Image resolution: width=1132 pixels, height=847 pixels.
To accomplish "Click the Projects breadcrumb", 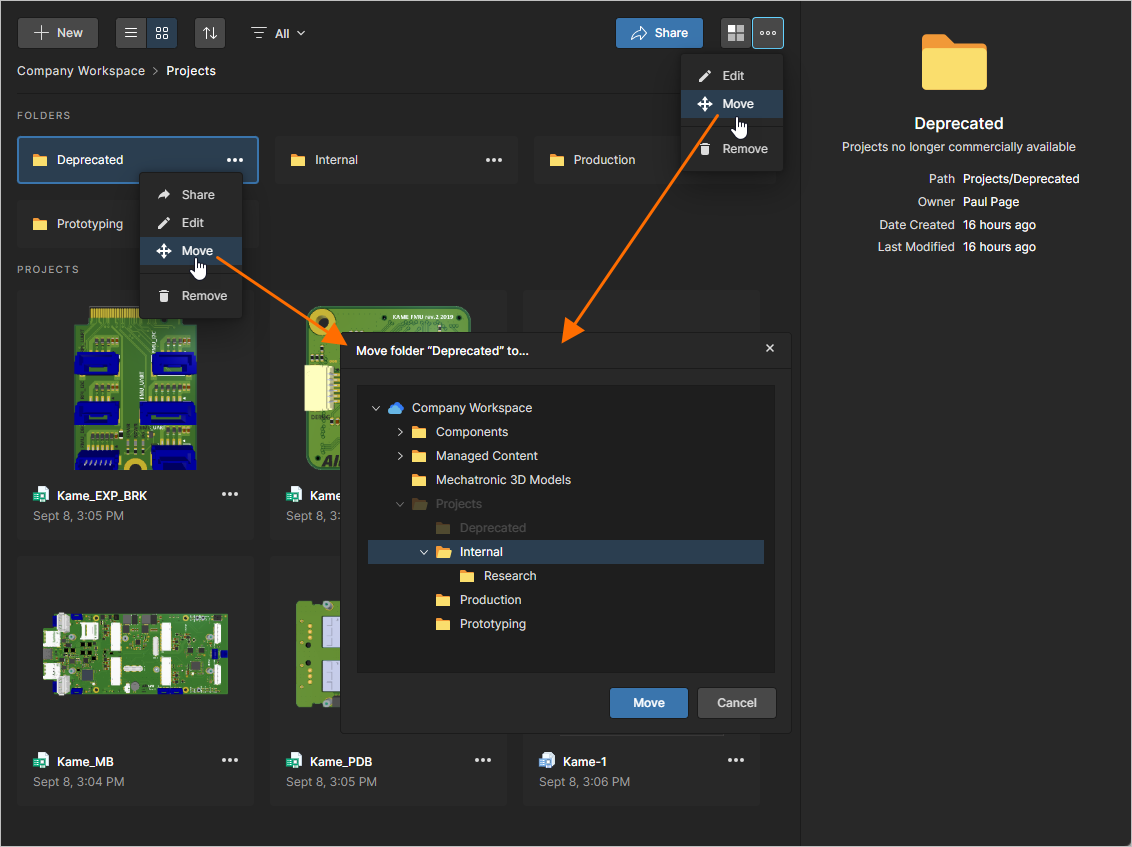I will [x=191, y=71].
